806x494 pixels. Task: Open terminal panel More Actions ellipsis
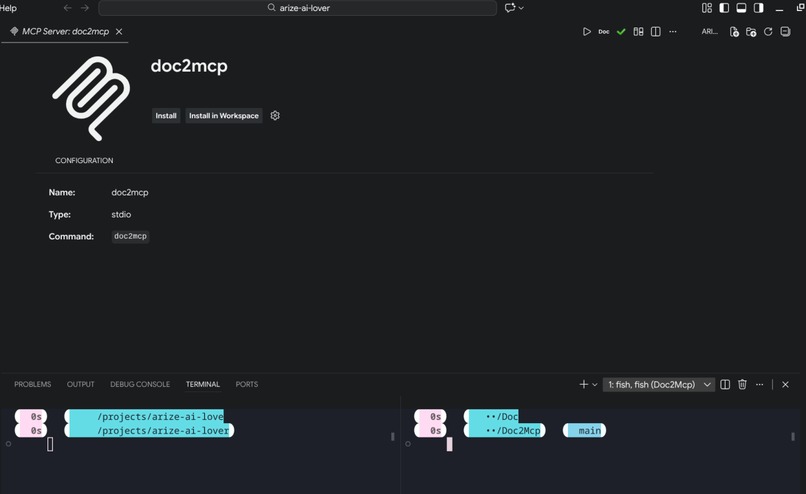click(x=760, y=385)
